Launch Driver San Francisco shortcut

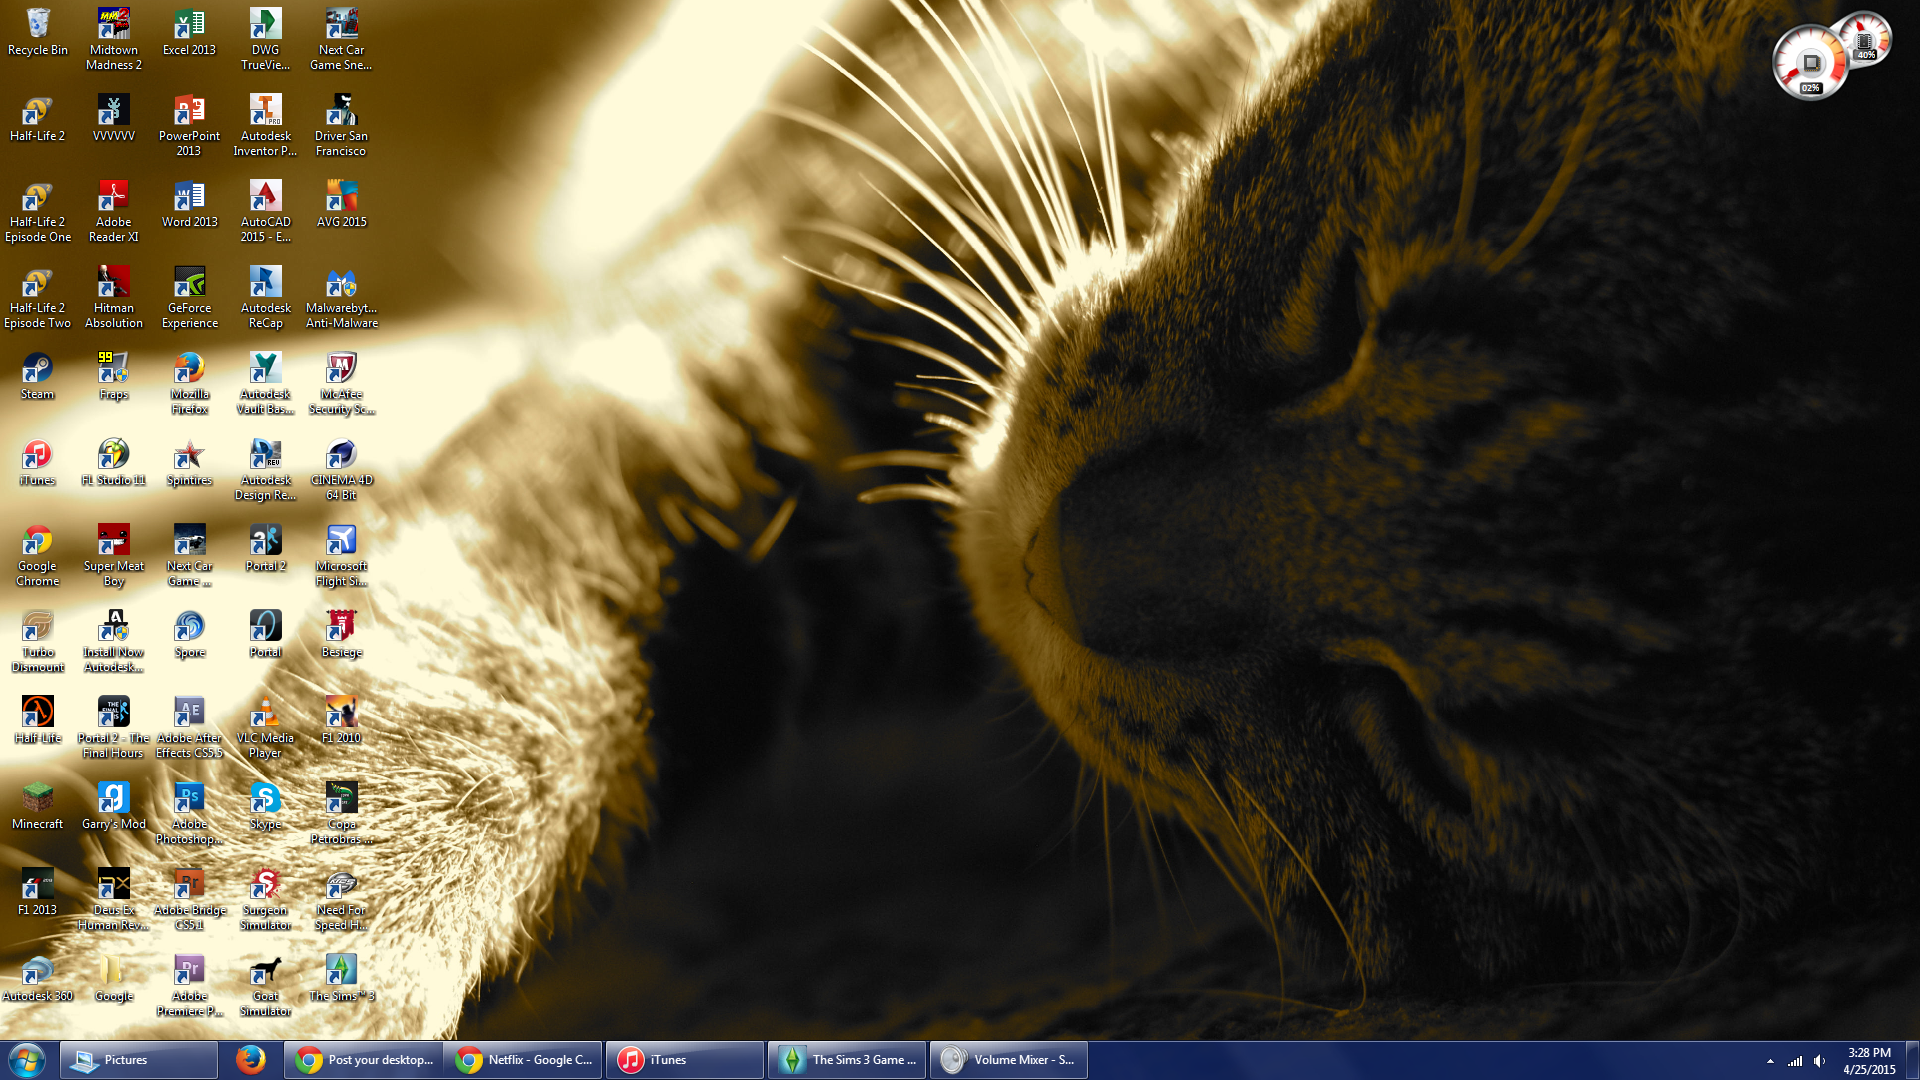pyautogui.click(x=342, y=126)
